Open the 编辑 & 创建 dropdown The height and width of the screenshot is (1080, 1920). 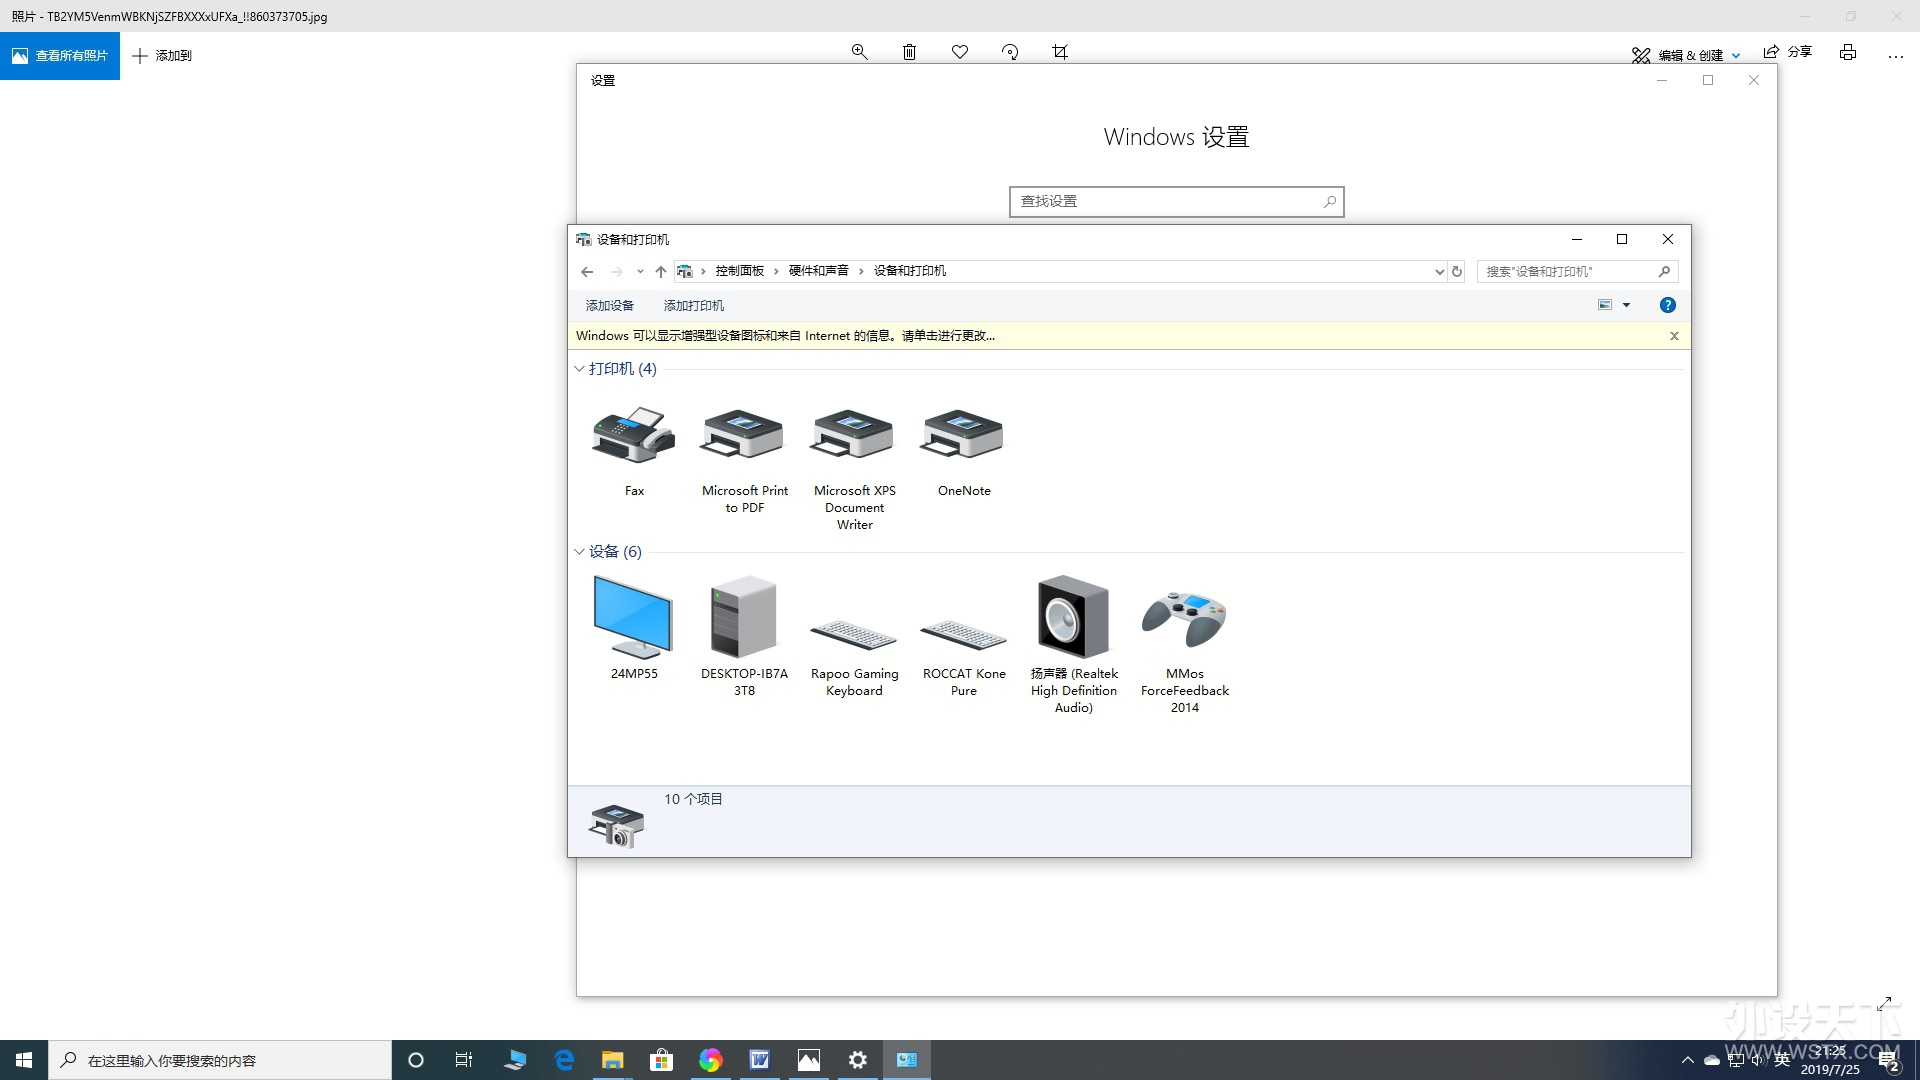1686,55
